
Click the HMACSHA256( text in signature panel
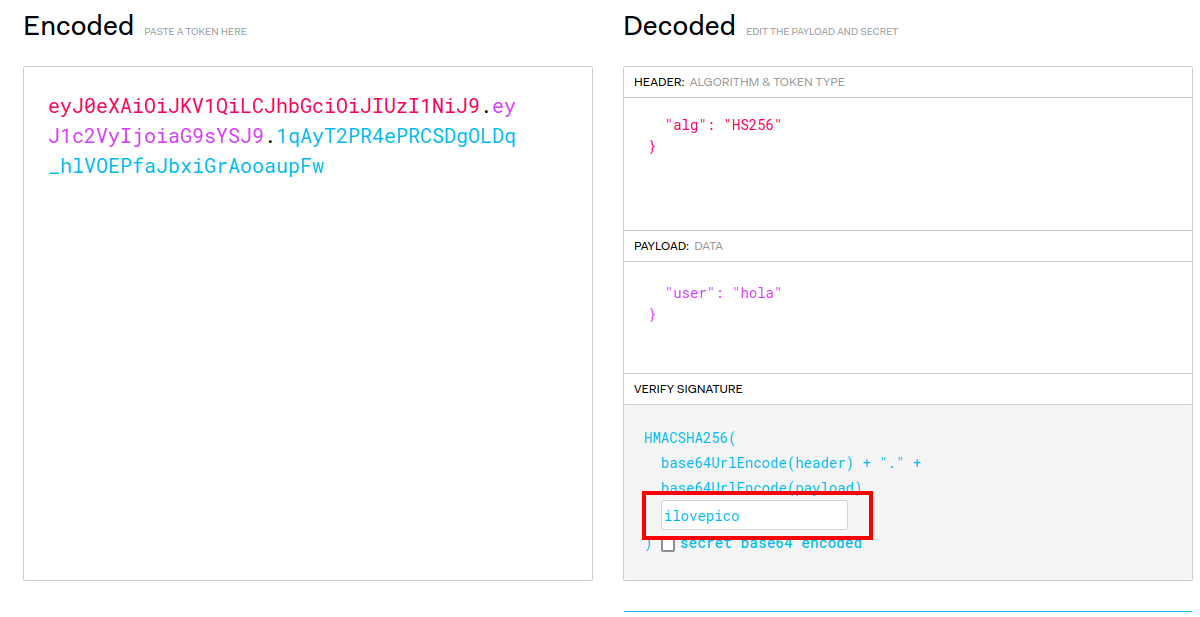coord(690,438)
